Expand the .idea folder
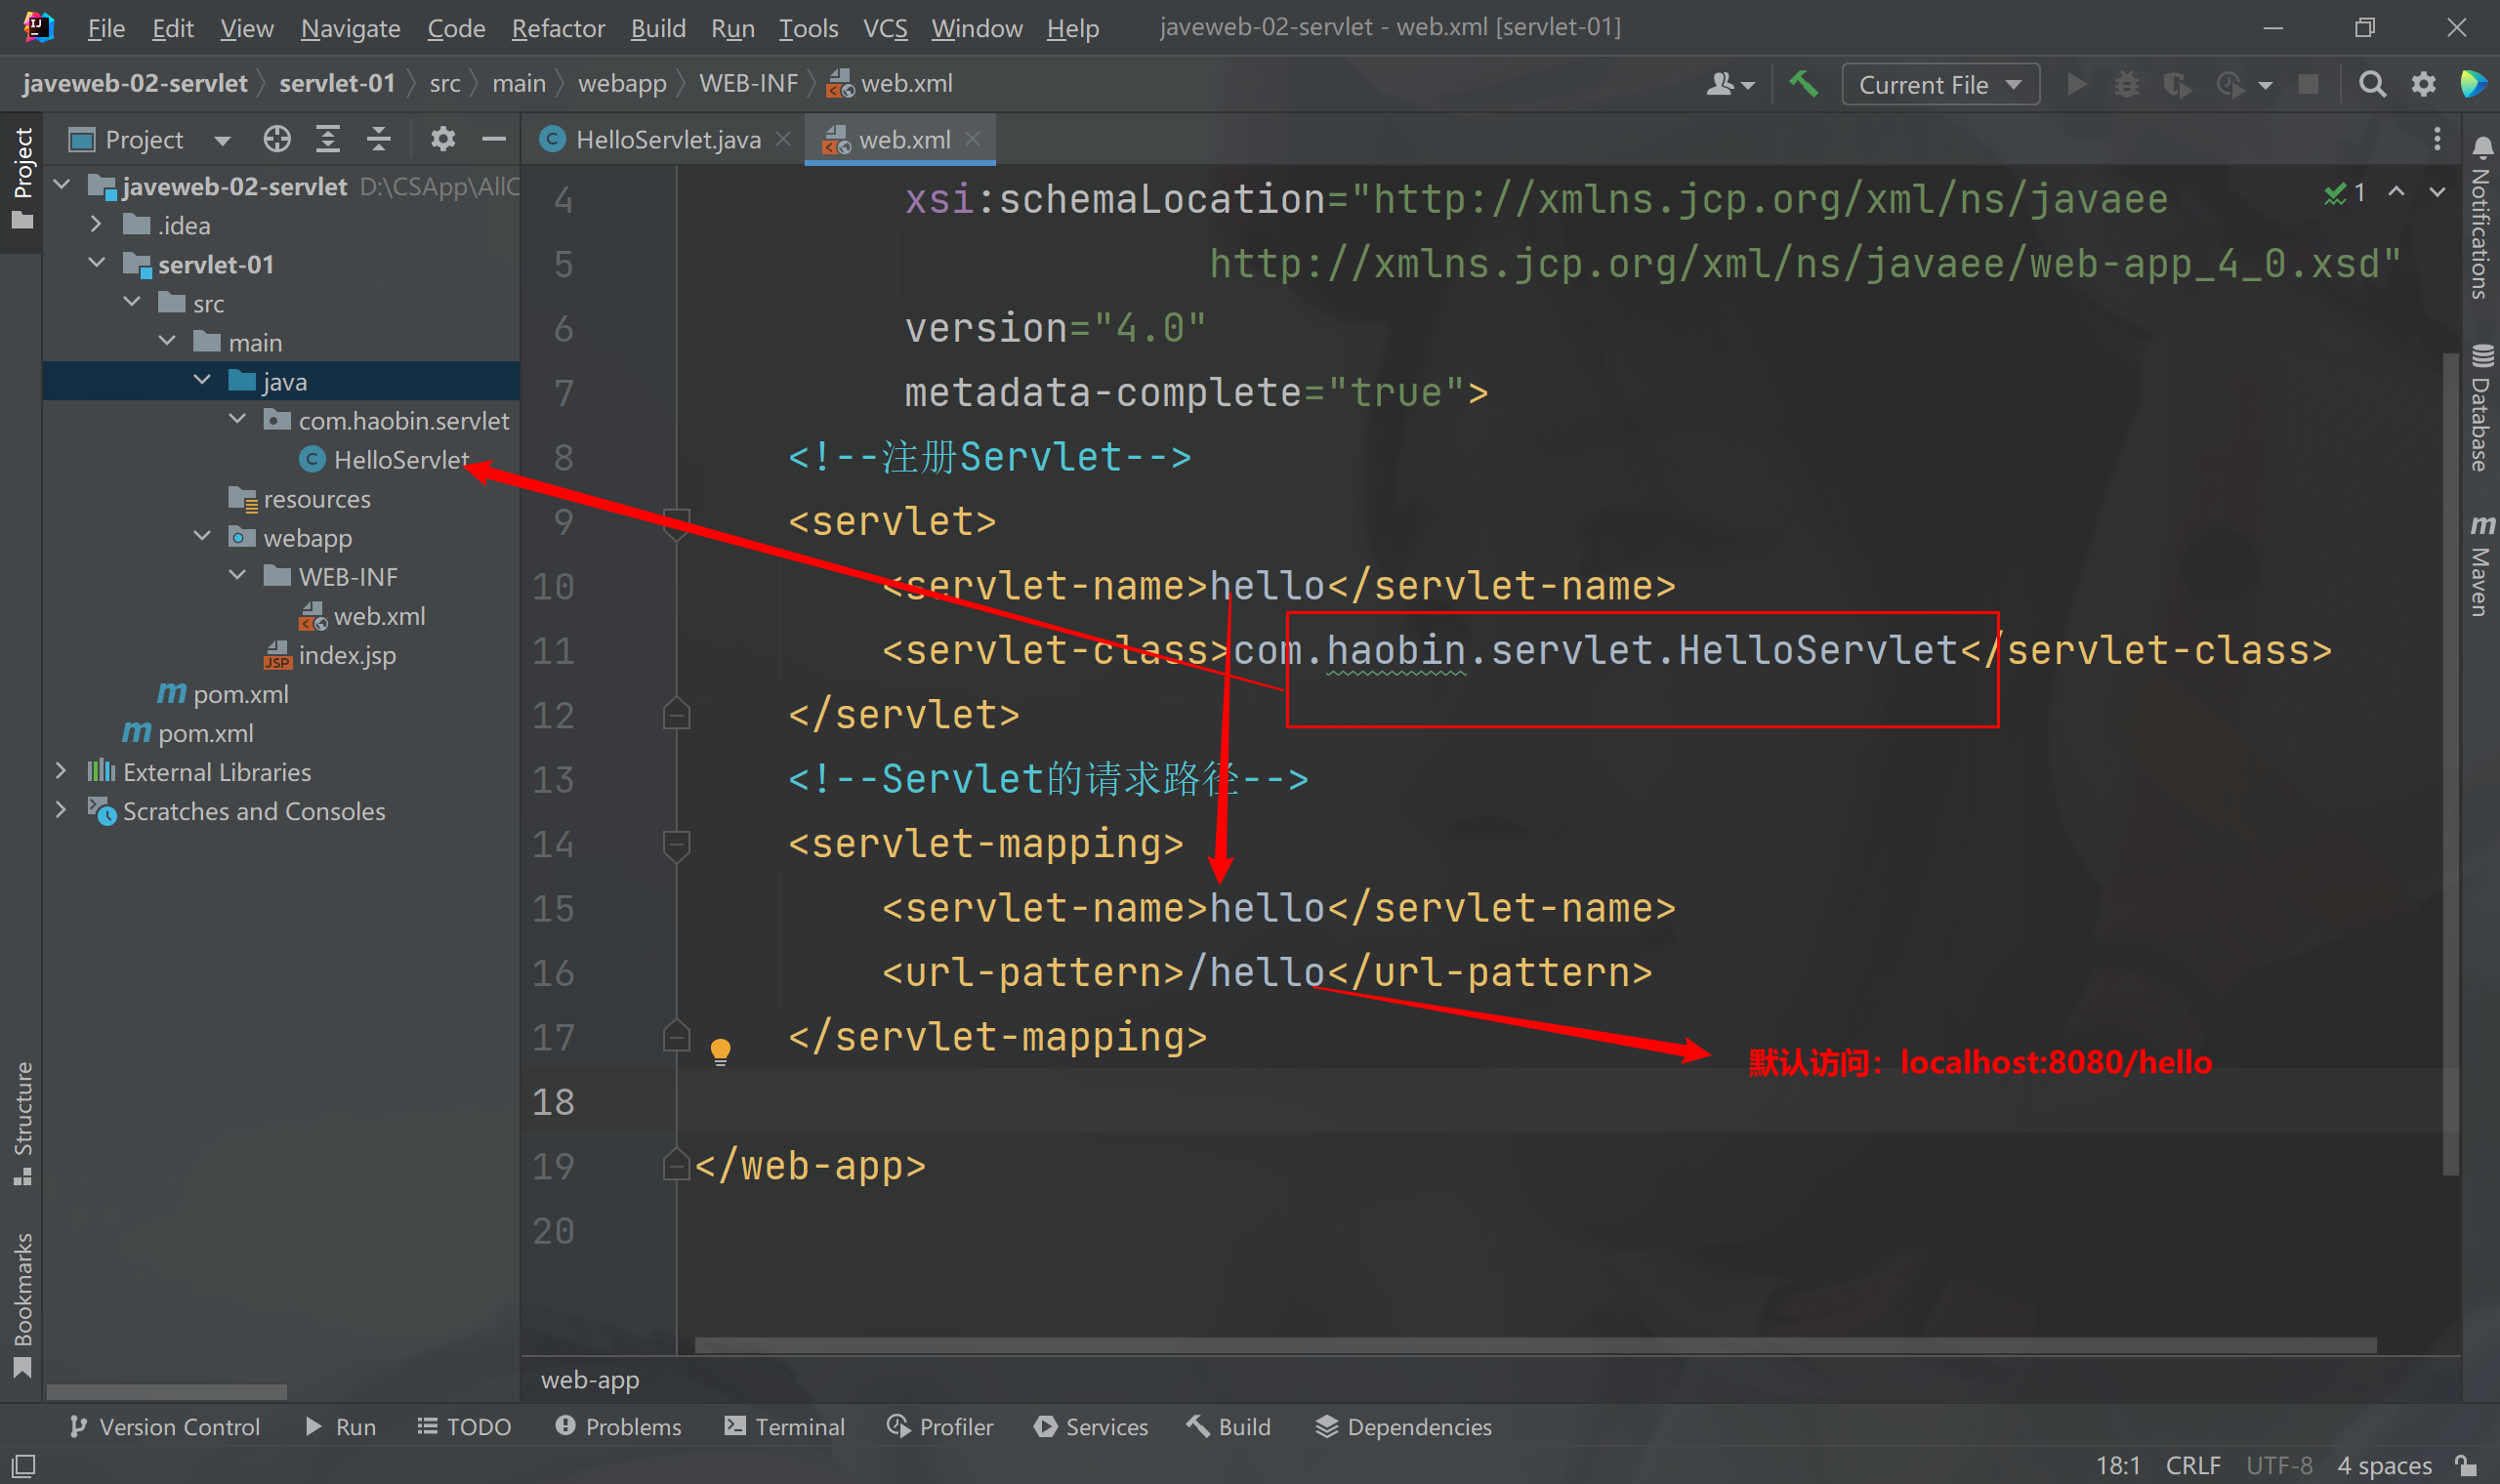Viewport: 2500px width, 1484px height. click(x=96, y=224)
